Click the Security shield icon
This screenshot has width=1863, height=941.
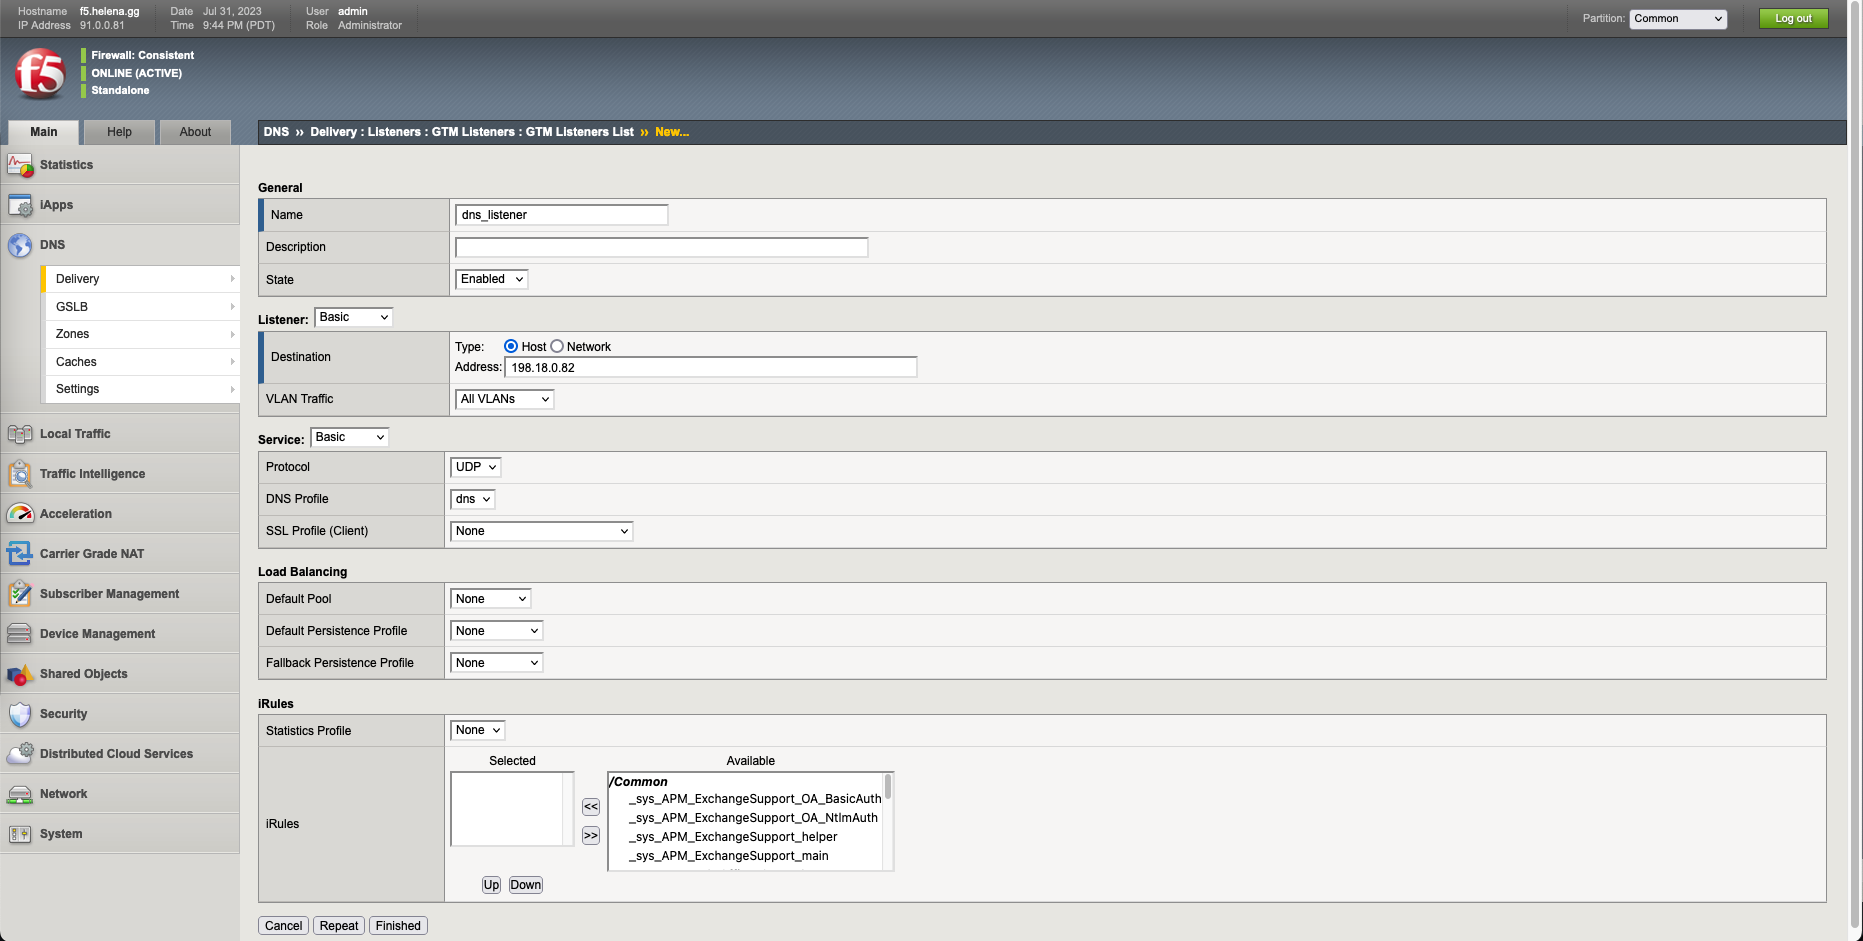click(x=20, y=714)
